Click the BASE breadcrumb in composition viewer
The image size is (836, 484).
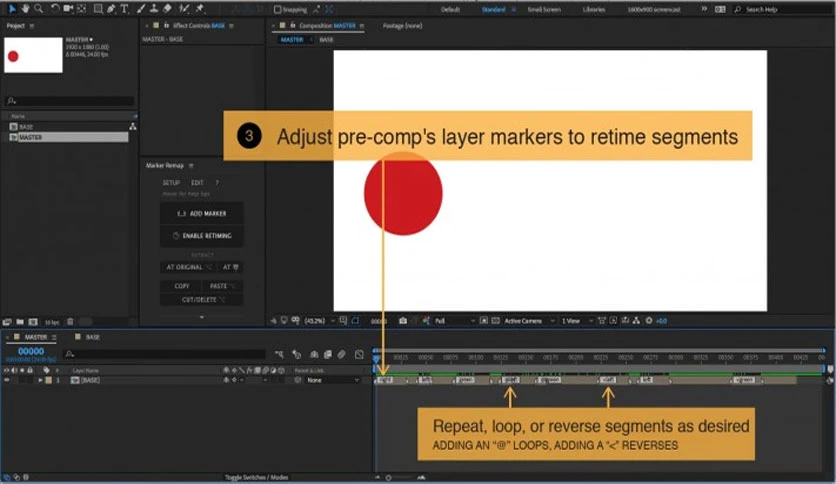[326, 39]
